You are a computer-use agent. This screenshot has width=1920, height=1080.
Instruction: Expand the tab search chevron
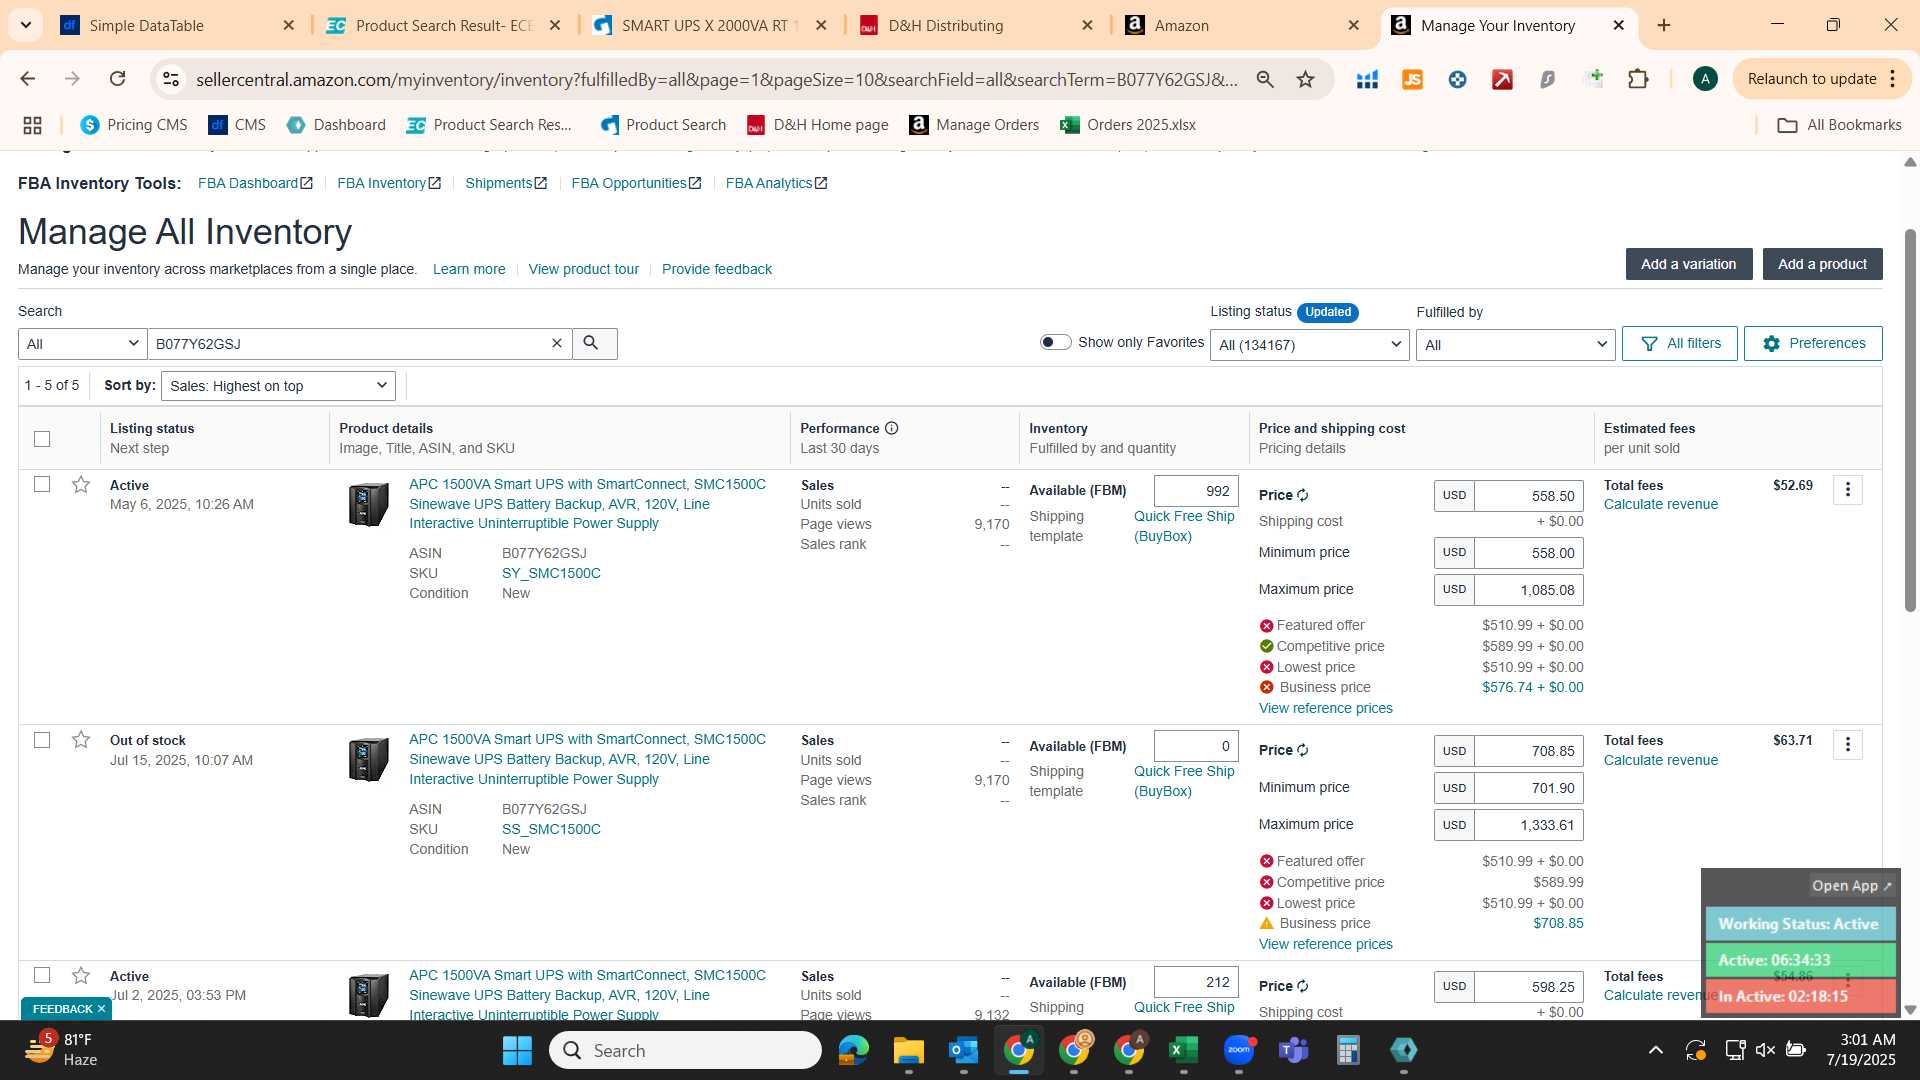click(26, 25)
